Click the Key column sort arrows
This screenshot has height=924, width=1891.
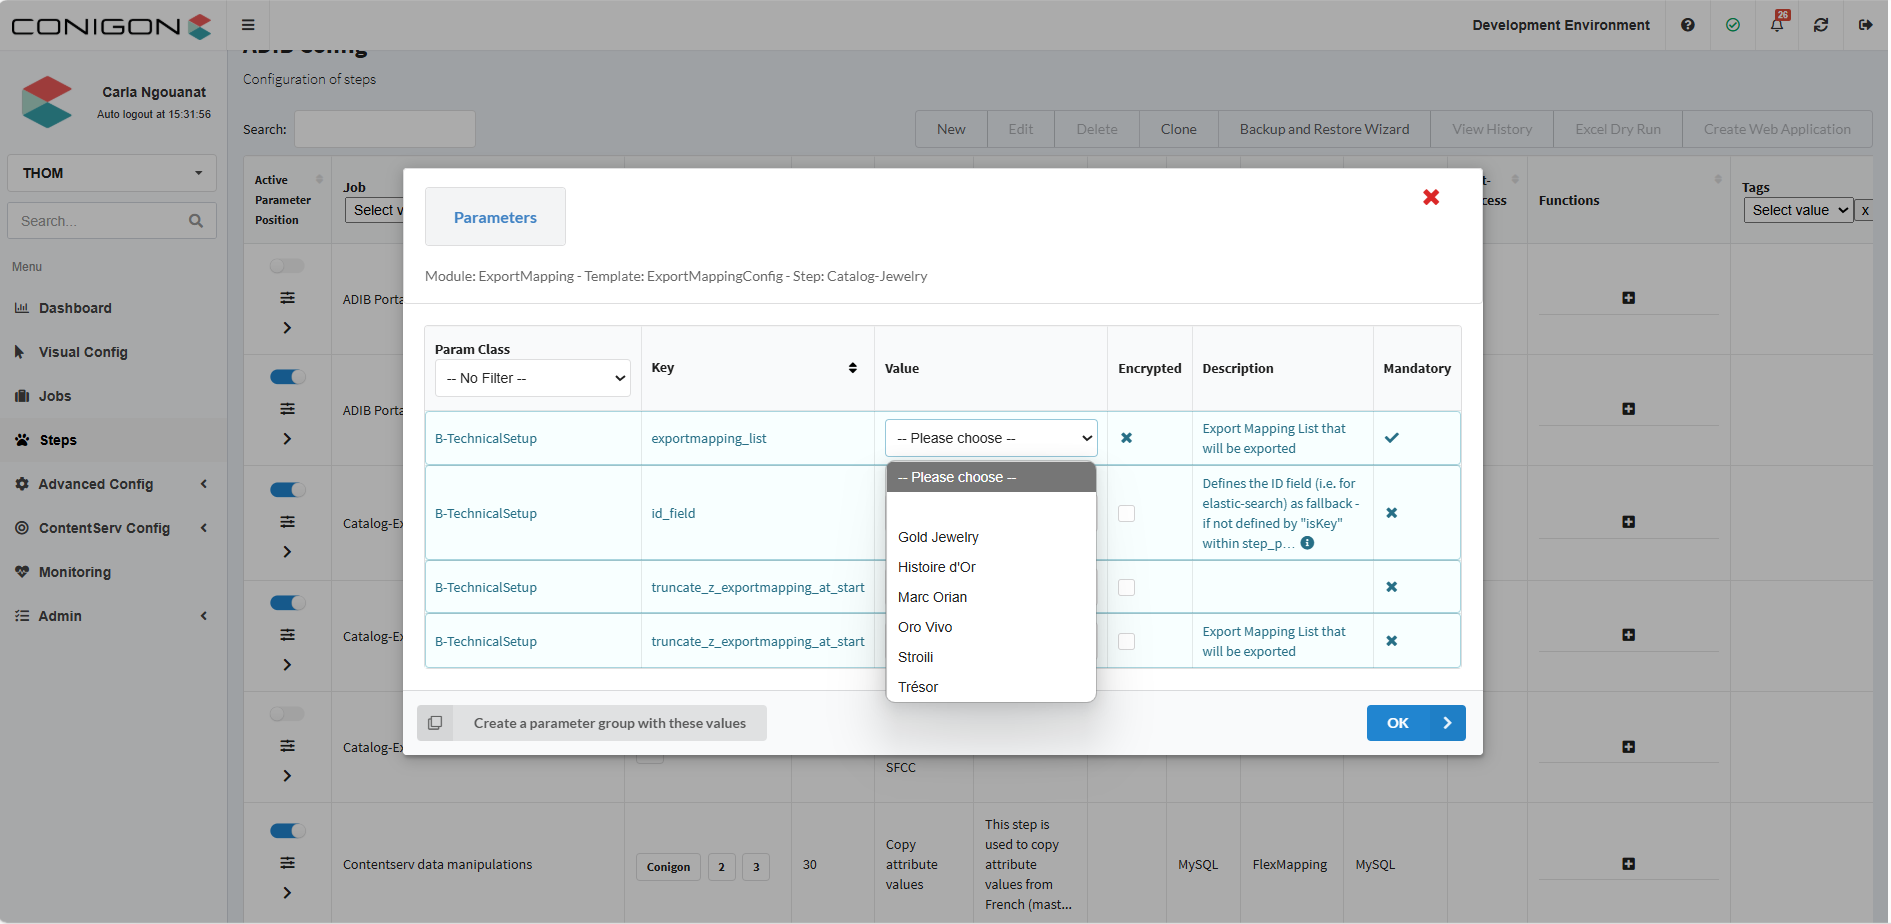(x=852, y=368)
